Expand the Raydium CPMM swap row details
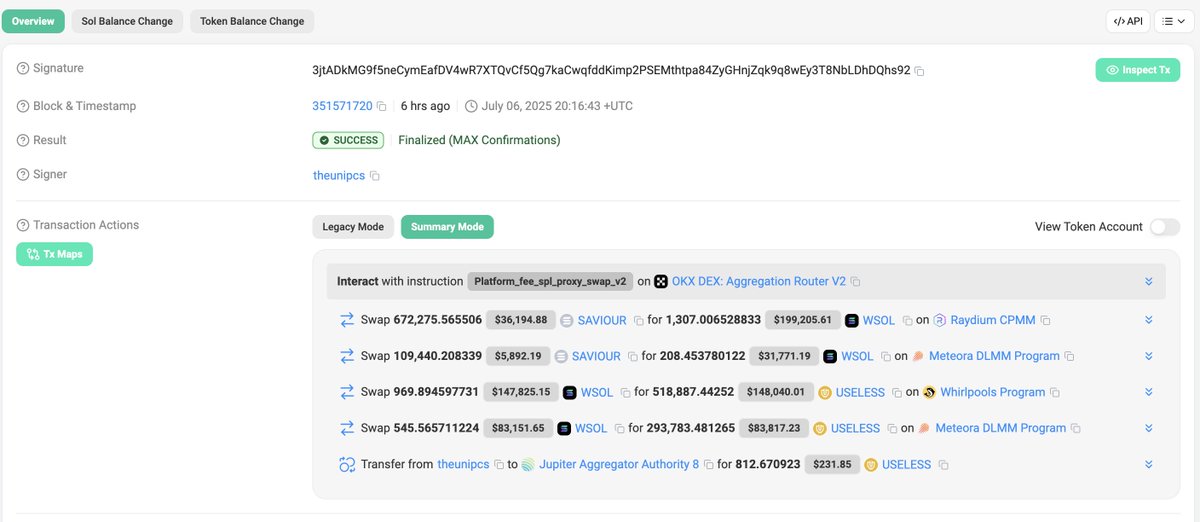Viewport: 1200px width, 522px height. [x=1149, y=320]
